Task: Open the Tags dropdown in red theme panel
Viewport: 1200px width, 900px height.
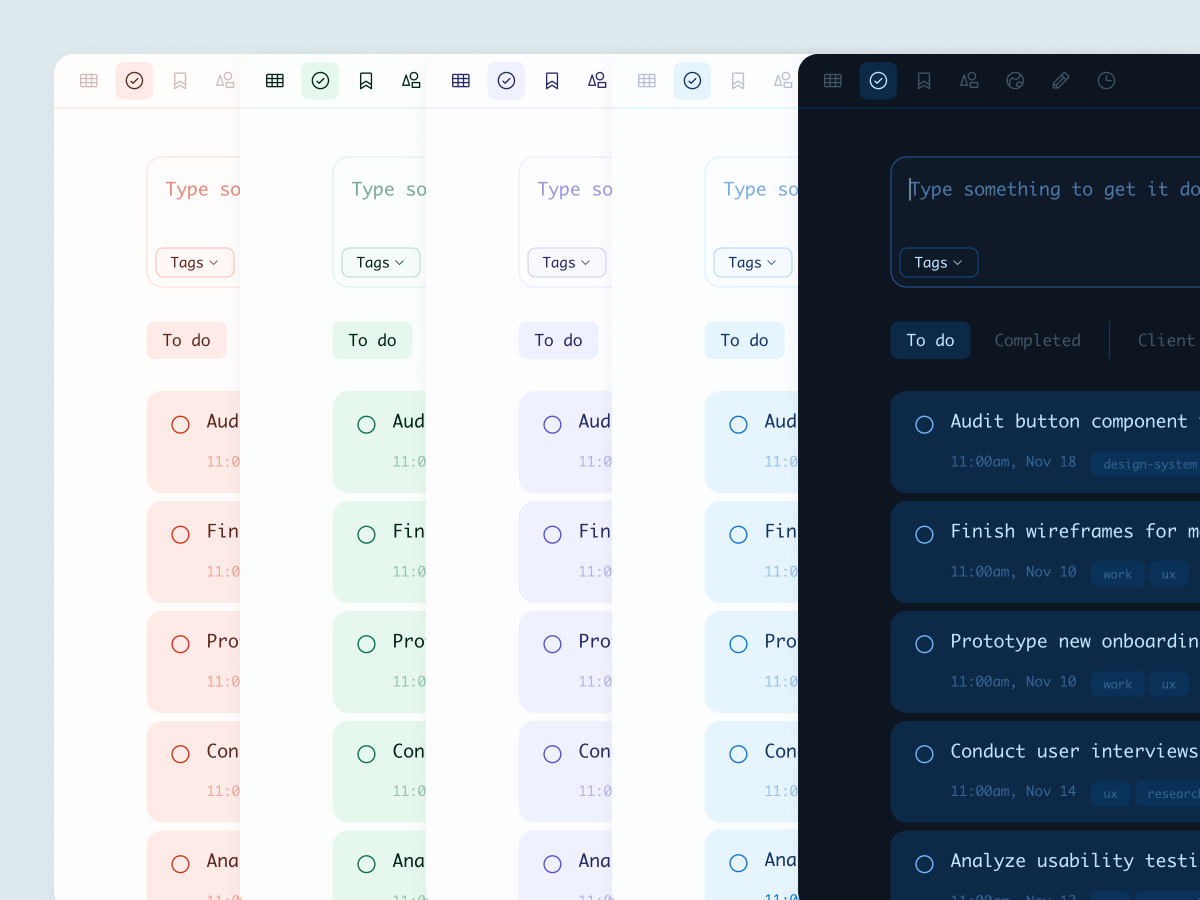Action: (x=194, y=263)
